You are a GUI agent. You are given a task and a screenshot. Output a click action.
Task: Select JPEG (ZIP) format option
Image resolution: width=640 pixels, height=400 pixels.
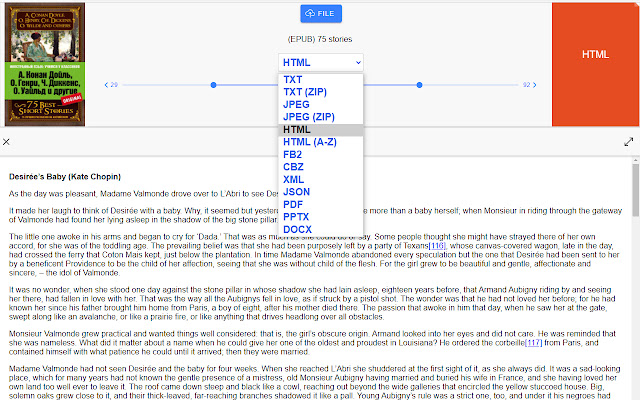tap(321, 117)
